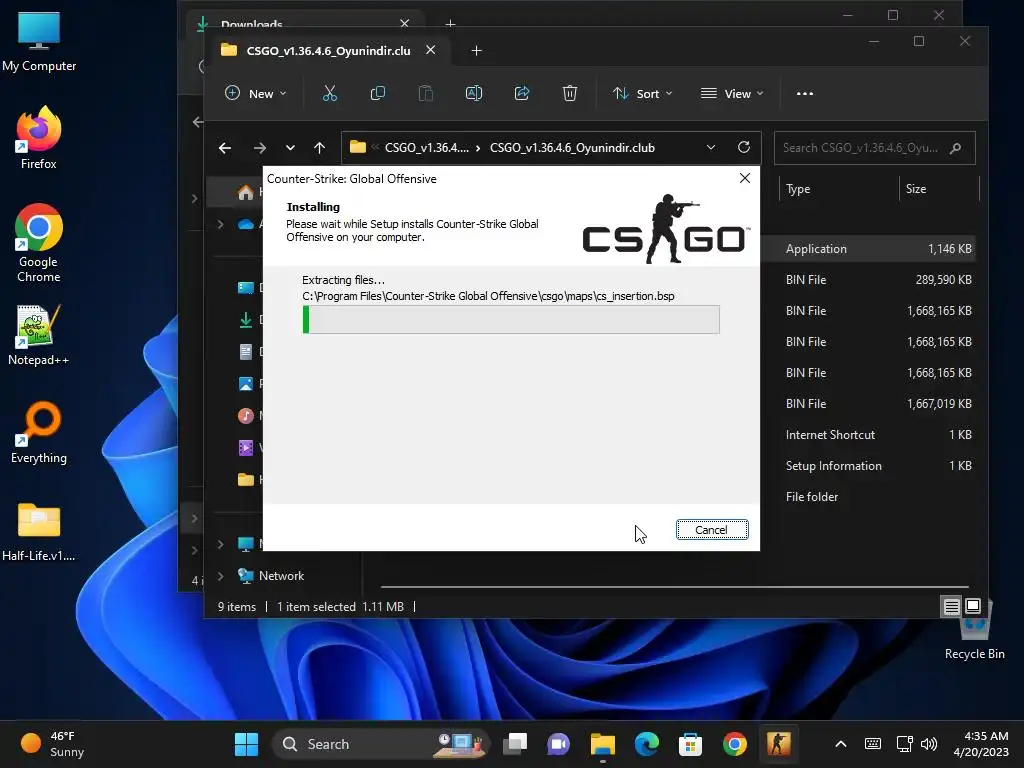Viewport: 1024px width, 768px height.
Task: Go back with the Explorer back arrow
Action: coord(225,148)
